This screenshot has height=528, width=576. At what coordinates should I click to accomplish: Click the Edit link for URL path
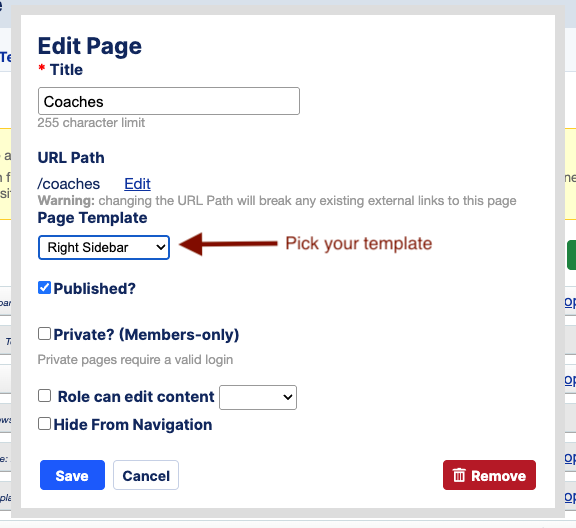point(137,184)
